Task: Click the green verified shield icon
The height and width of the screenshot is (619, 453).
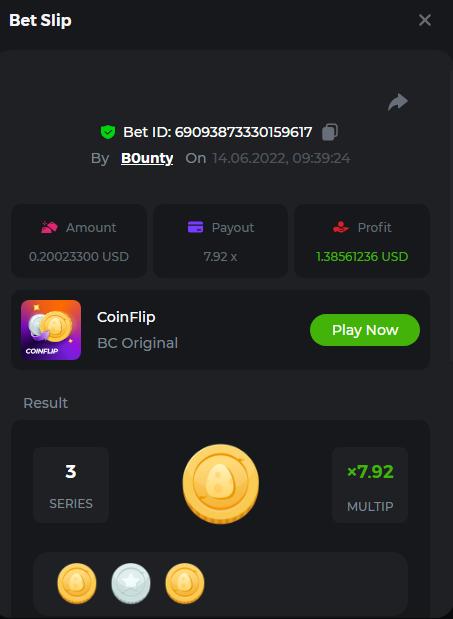Action: [108, 132]
